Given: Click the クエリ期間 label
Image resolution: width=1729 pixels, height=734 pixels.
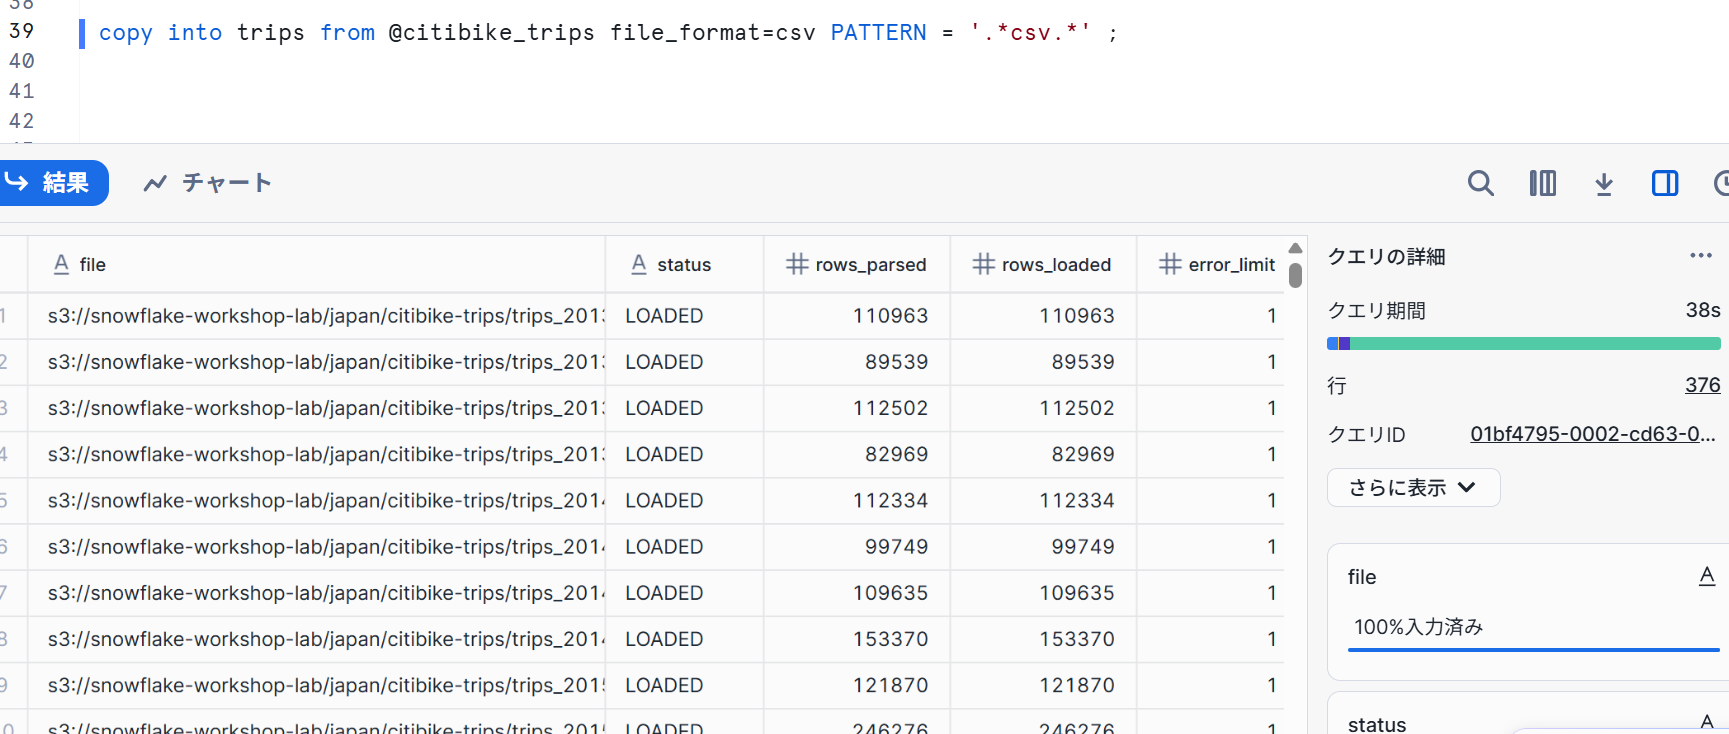Looking at the screenshot, I should point(1376,311).
